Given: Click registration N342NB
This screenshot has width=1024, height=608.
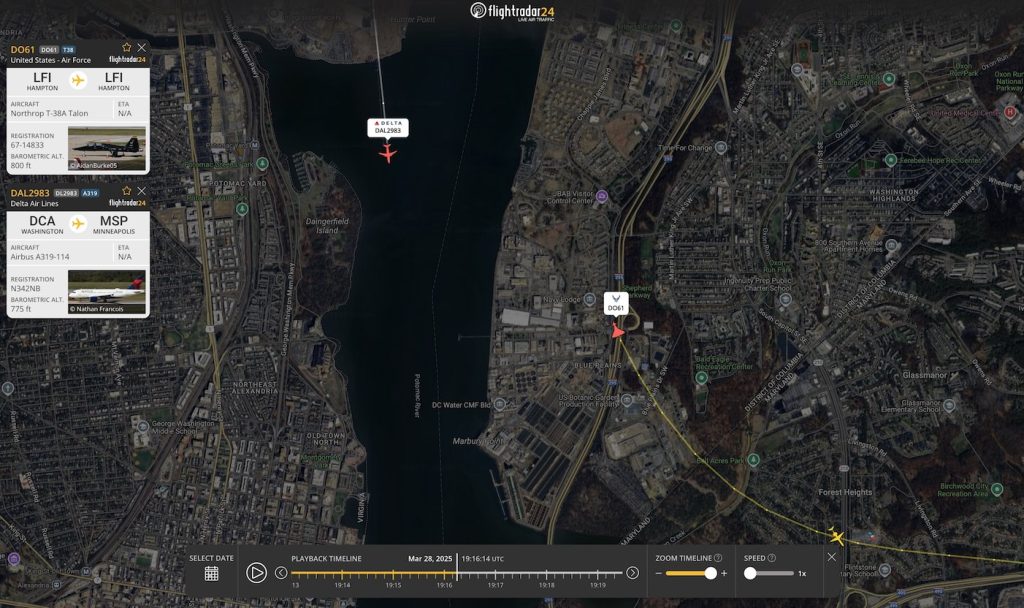Looking at the screenshot, I should click(x=25, y=289).
